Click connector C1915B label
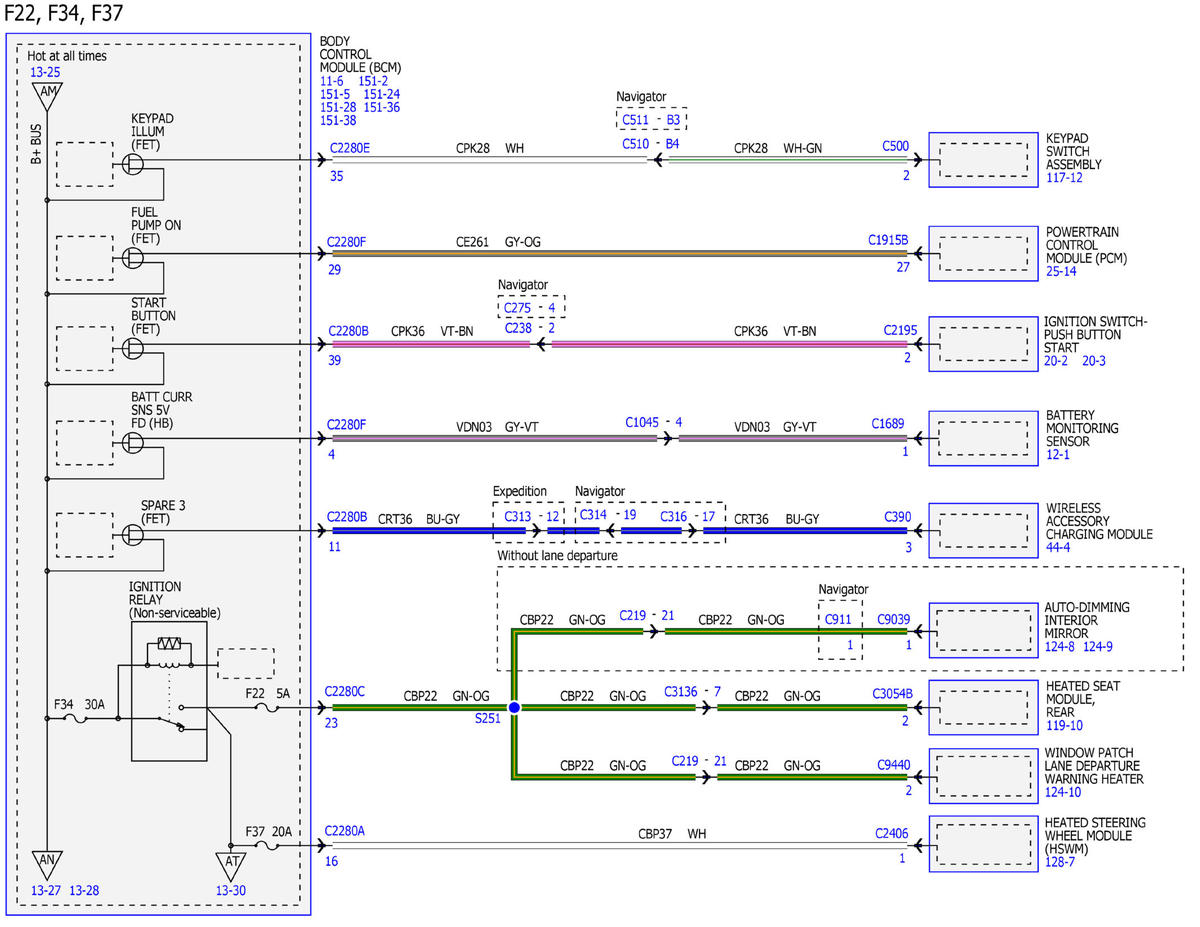Viewport: 1200px width, 927px height. (888, 241)
